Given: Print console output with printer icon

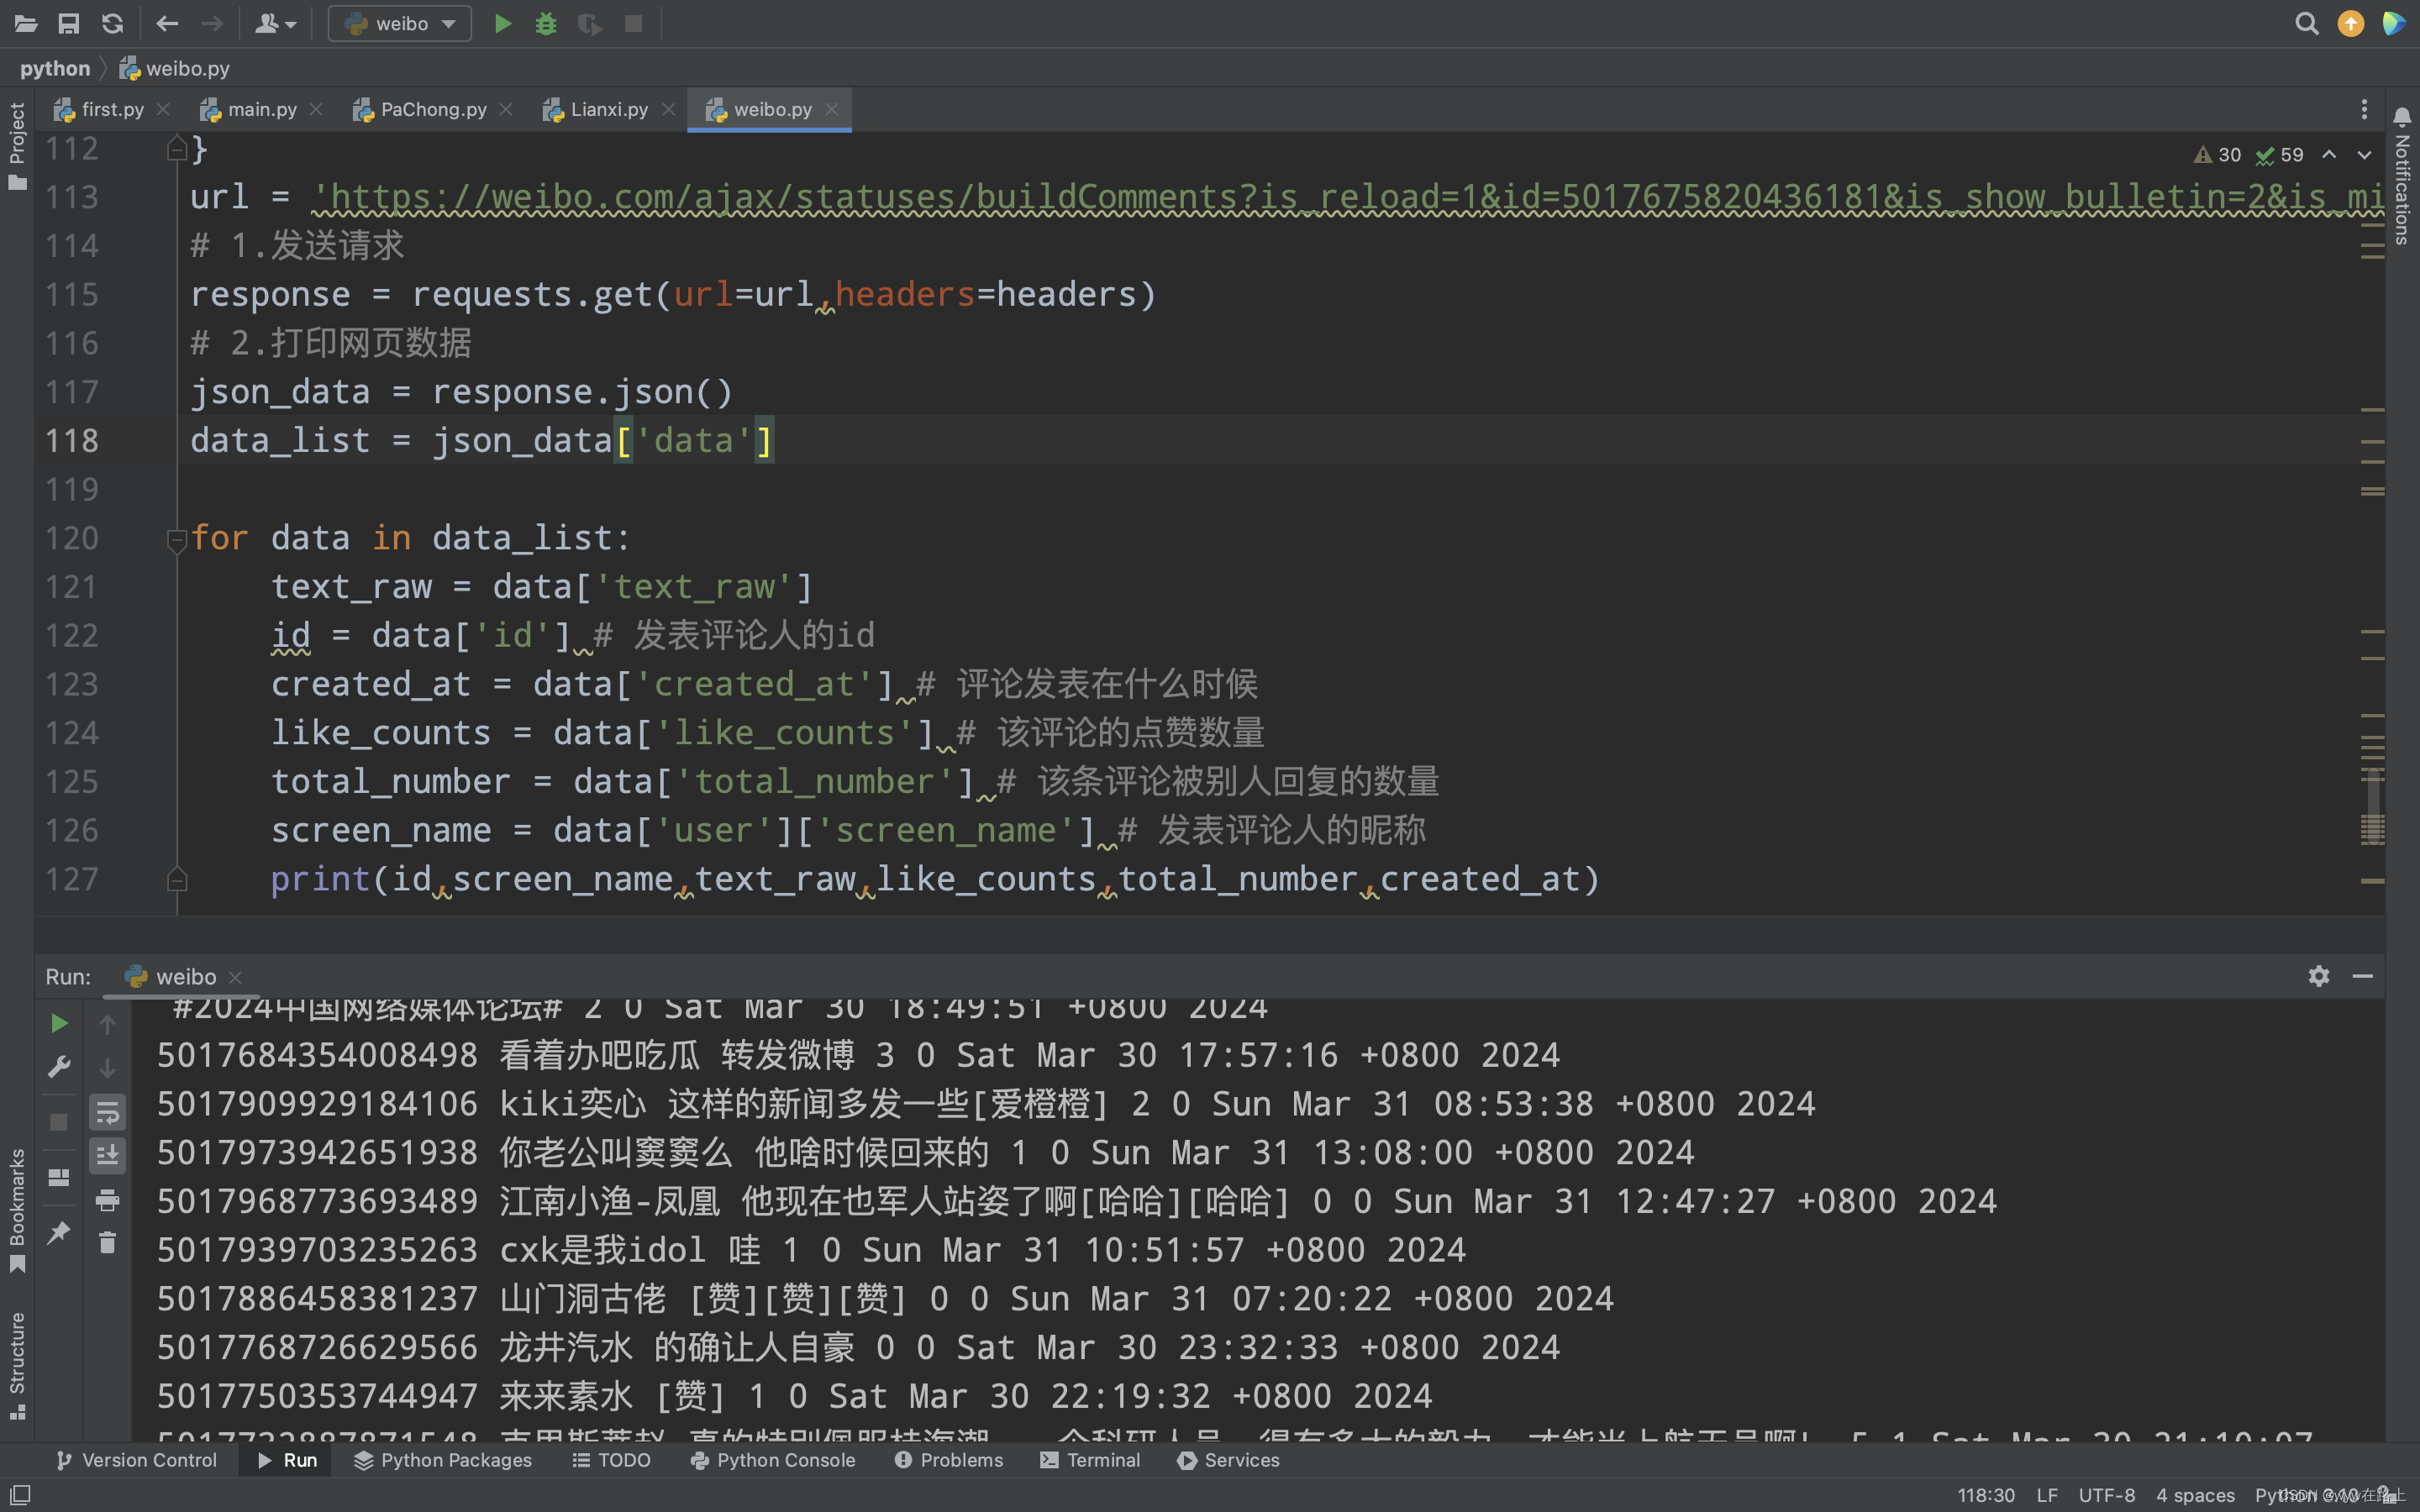Looking at the screenshot, I should tap(107, 1199).
